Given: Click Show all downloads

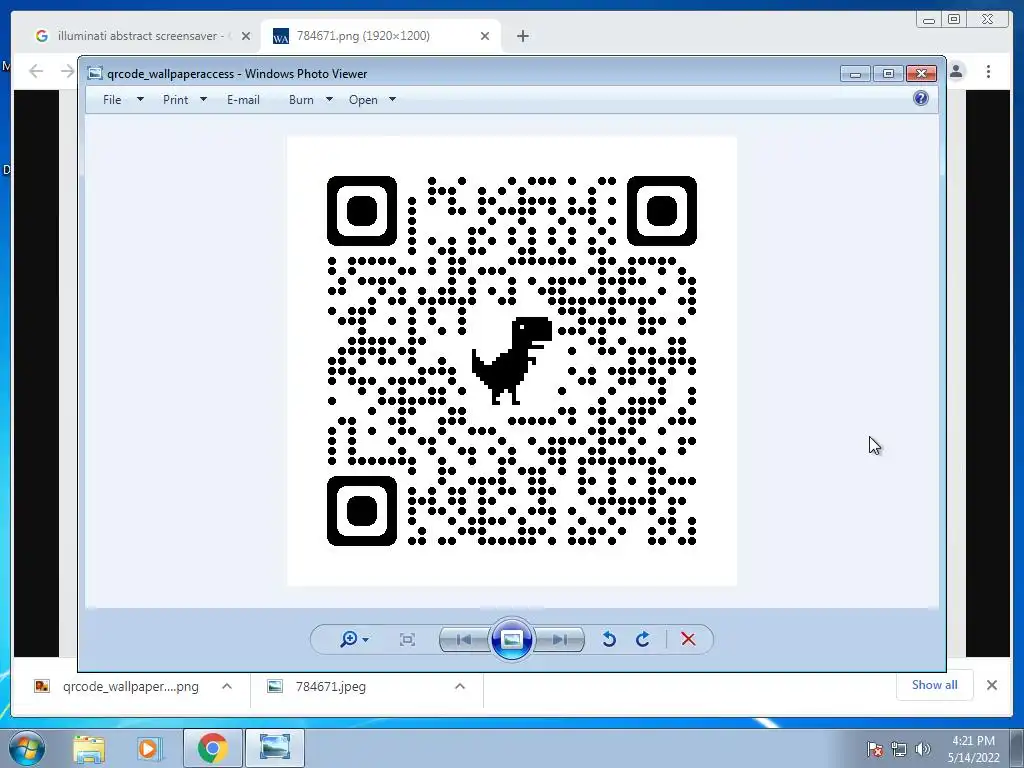Looking at the screenshot, I should 935,684.
